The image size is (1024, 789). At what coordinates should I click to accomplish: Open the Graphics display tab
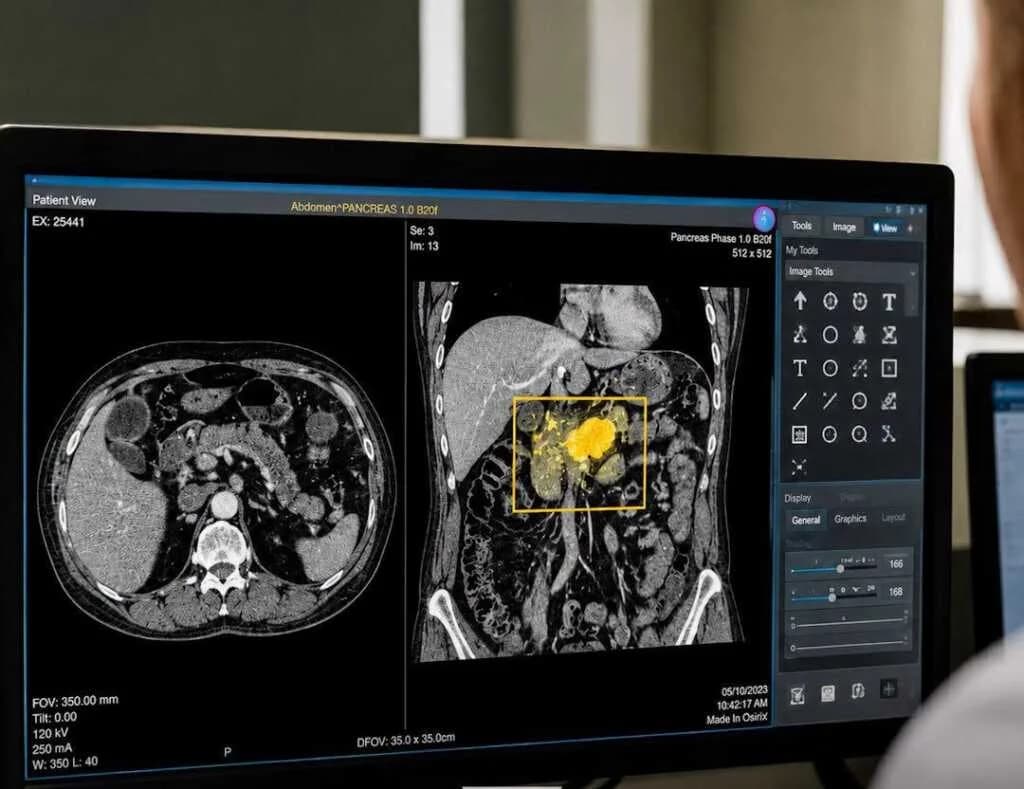(x=850, y=519)
